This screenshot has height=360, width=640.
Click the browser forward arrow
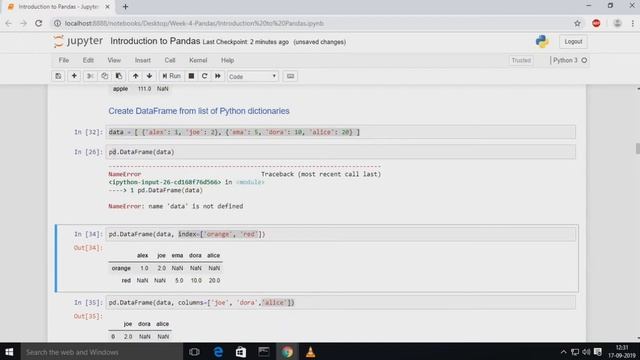(x=23, y=23)
